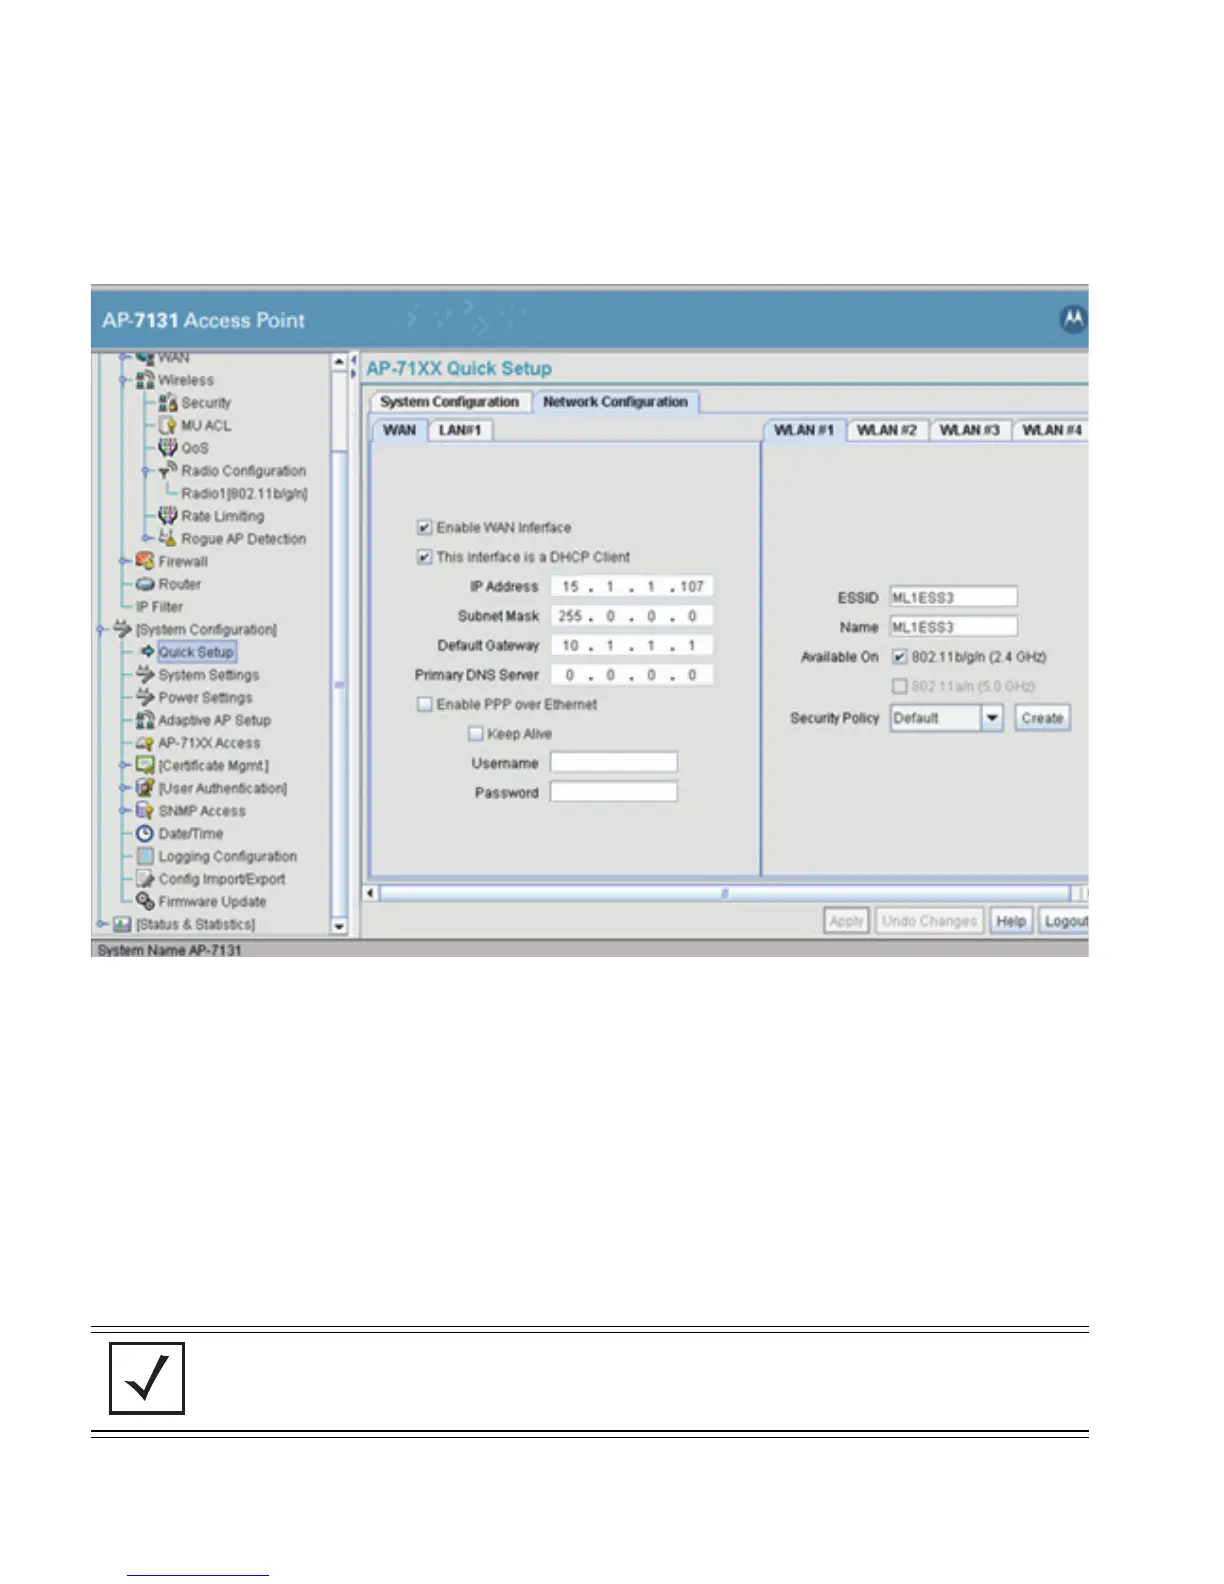Open the Security Policy dropdown
This screenshot has height=1584, width=1224.
click(992, 718)
